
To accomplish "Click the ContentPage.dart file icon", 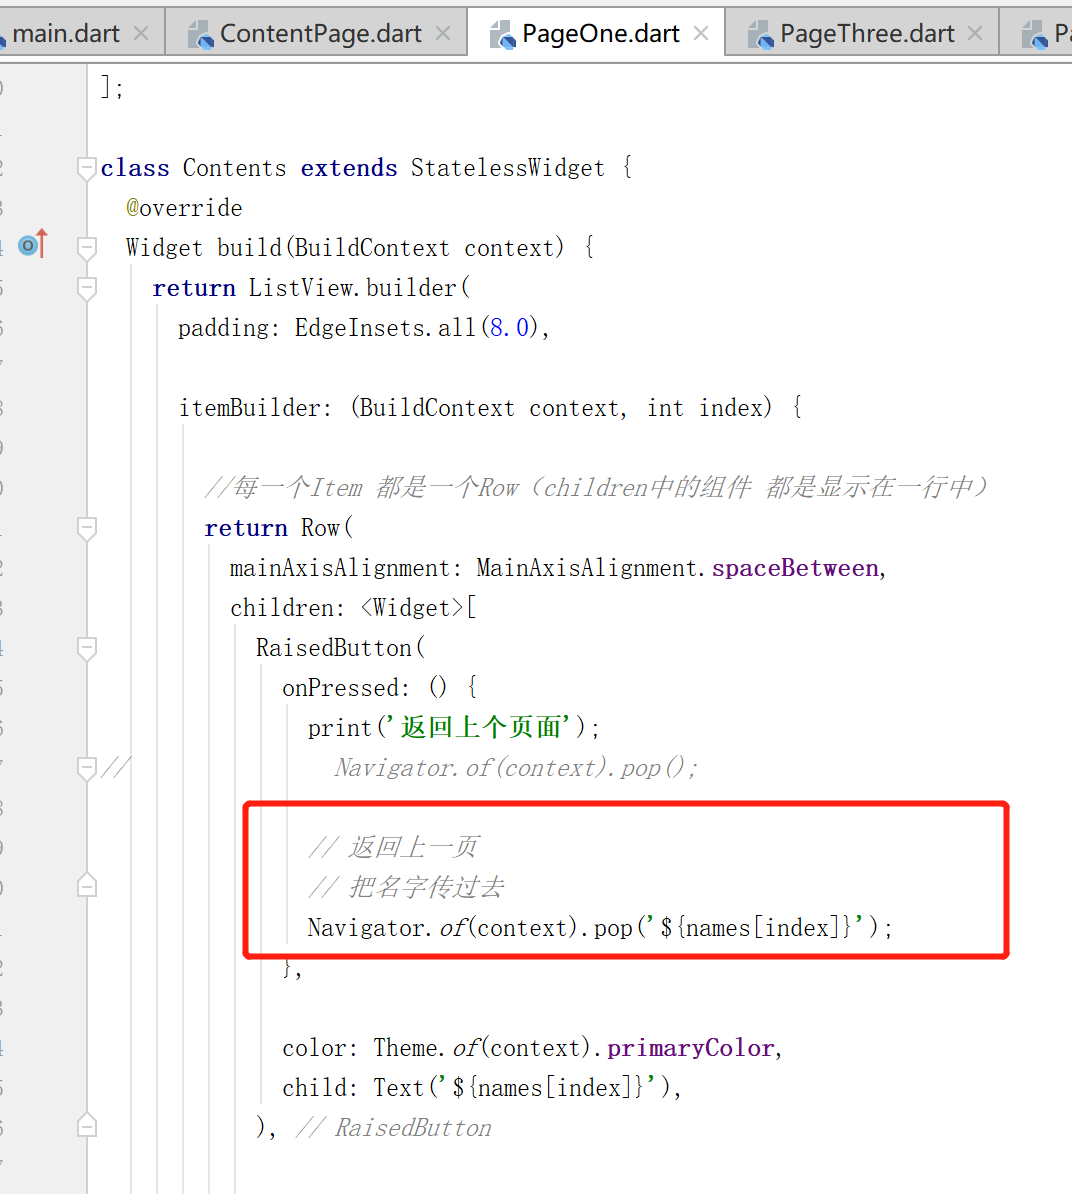I will pyautogui.click(x=200, y=34).
